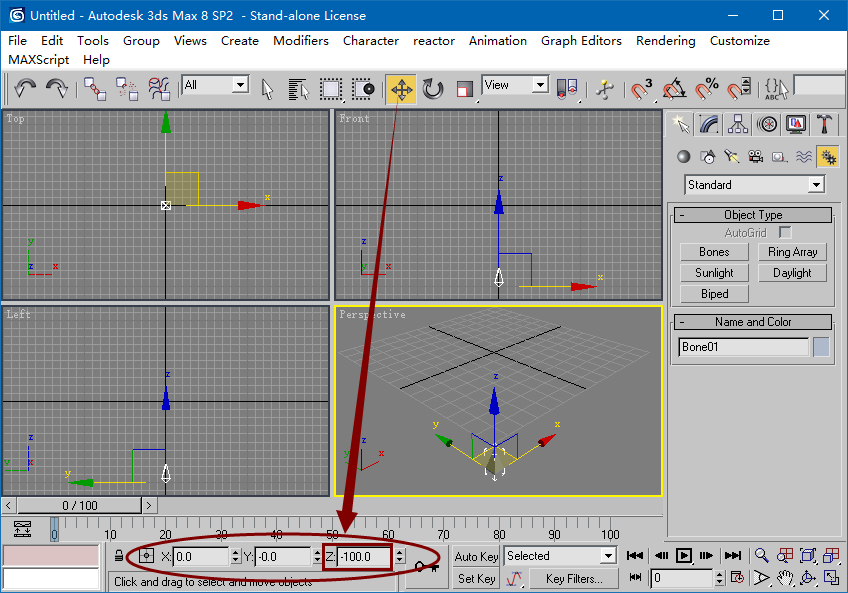Toggle the Spinner Snap icon
848x593 pixels.
[x=738, y=89]
